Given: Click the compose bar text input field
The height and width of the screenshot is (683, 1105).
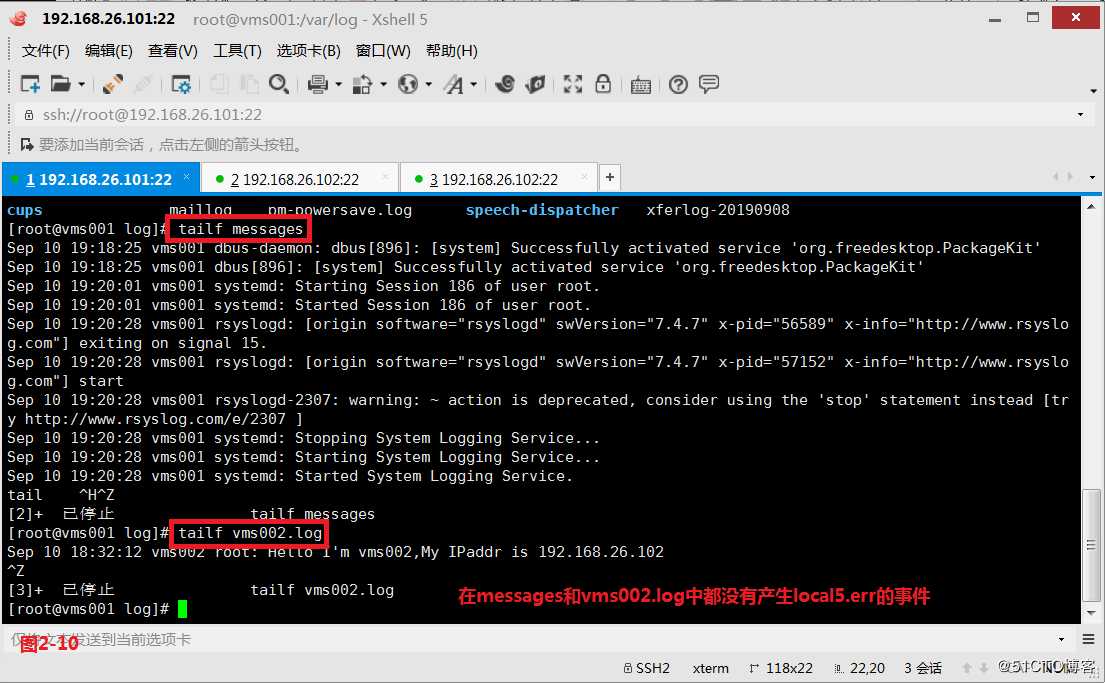Looking at the screenshot, I should (x=529, y=639).
